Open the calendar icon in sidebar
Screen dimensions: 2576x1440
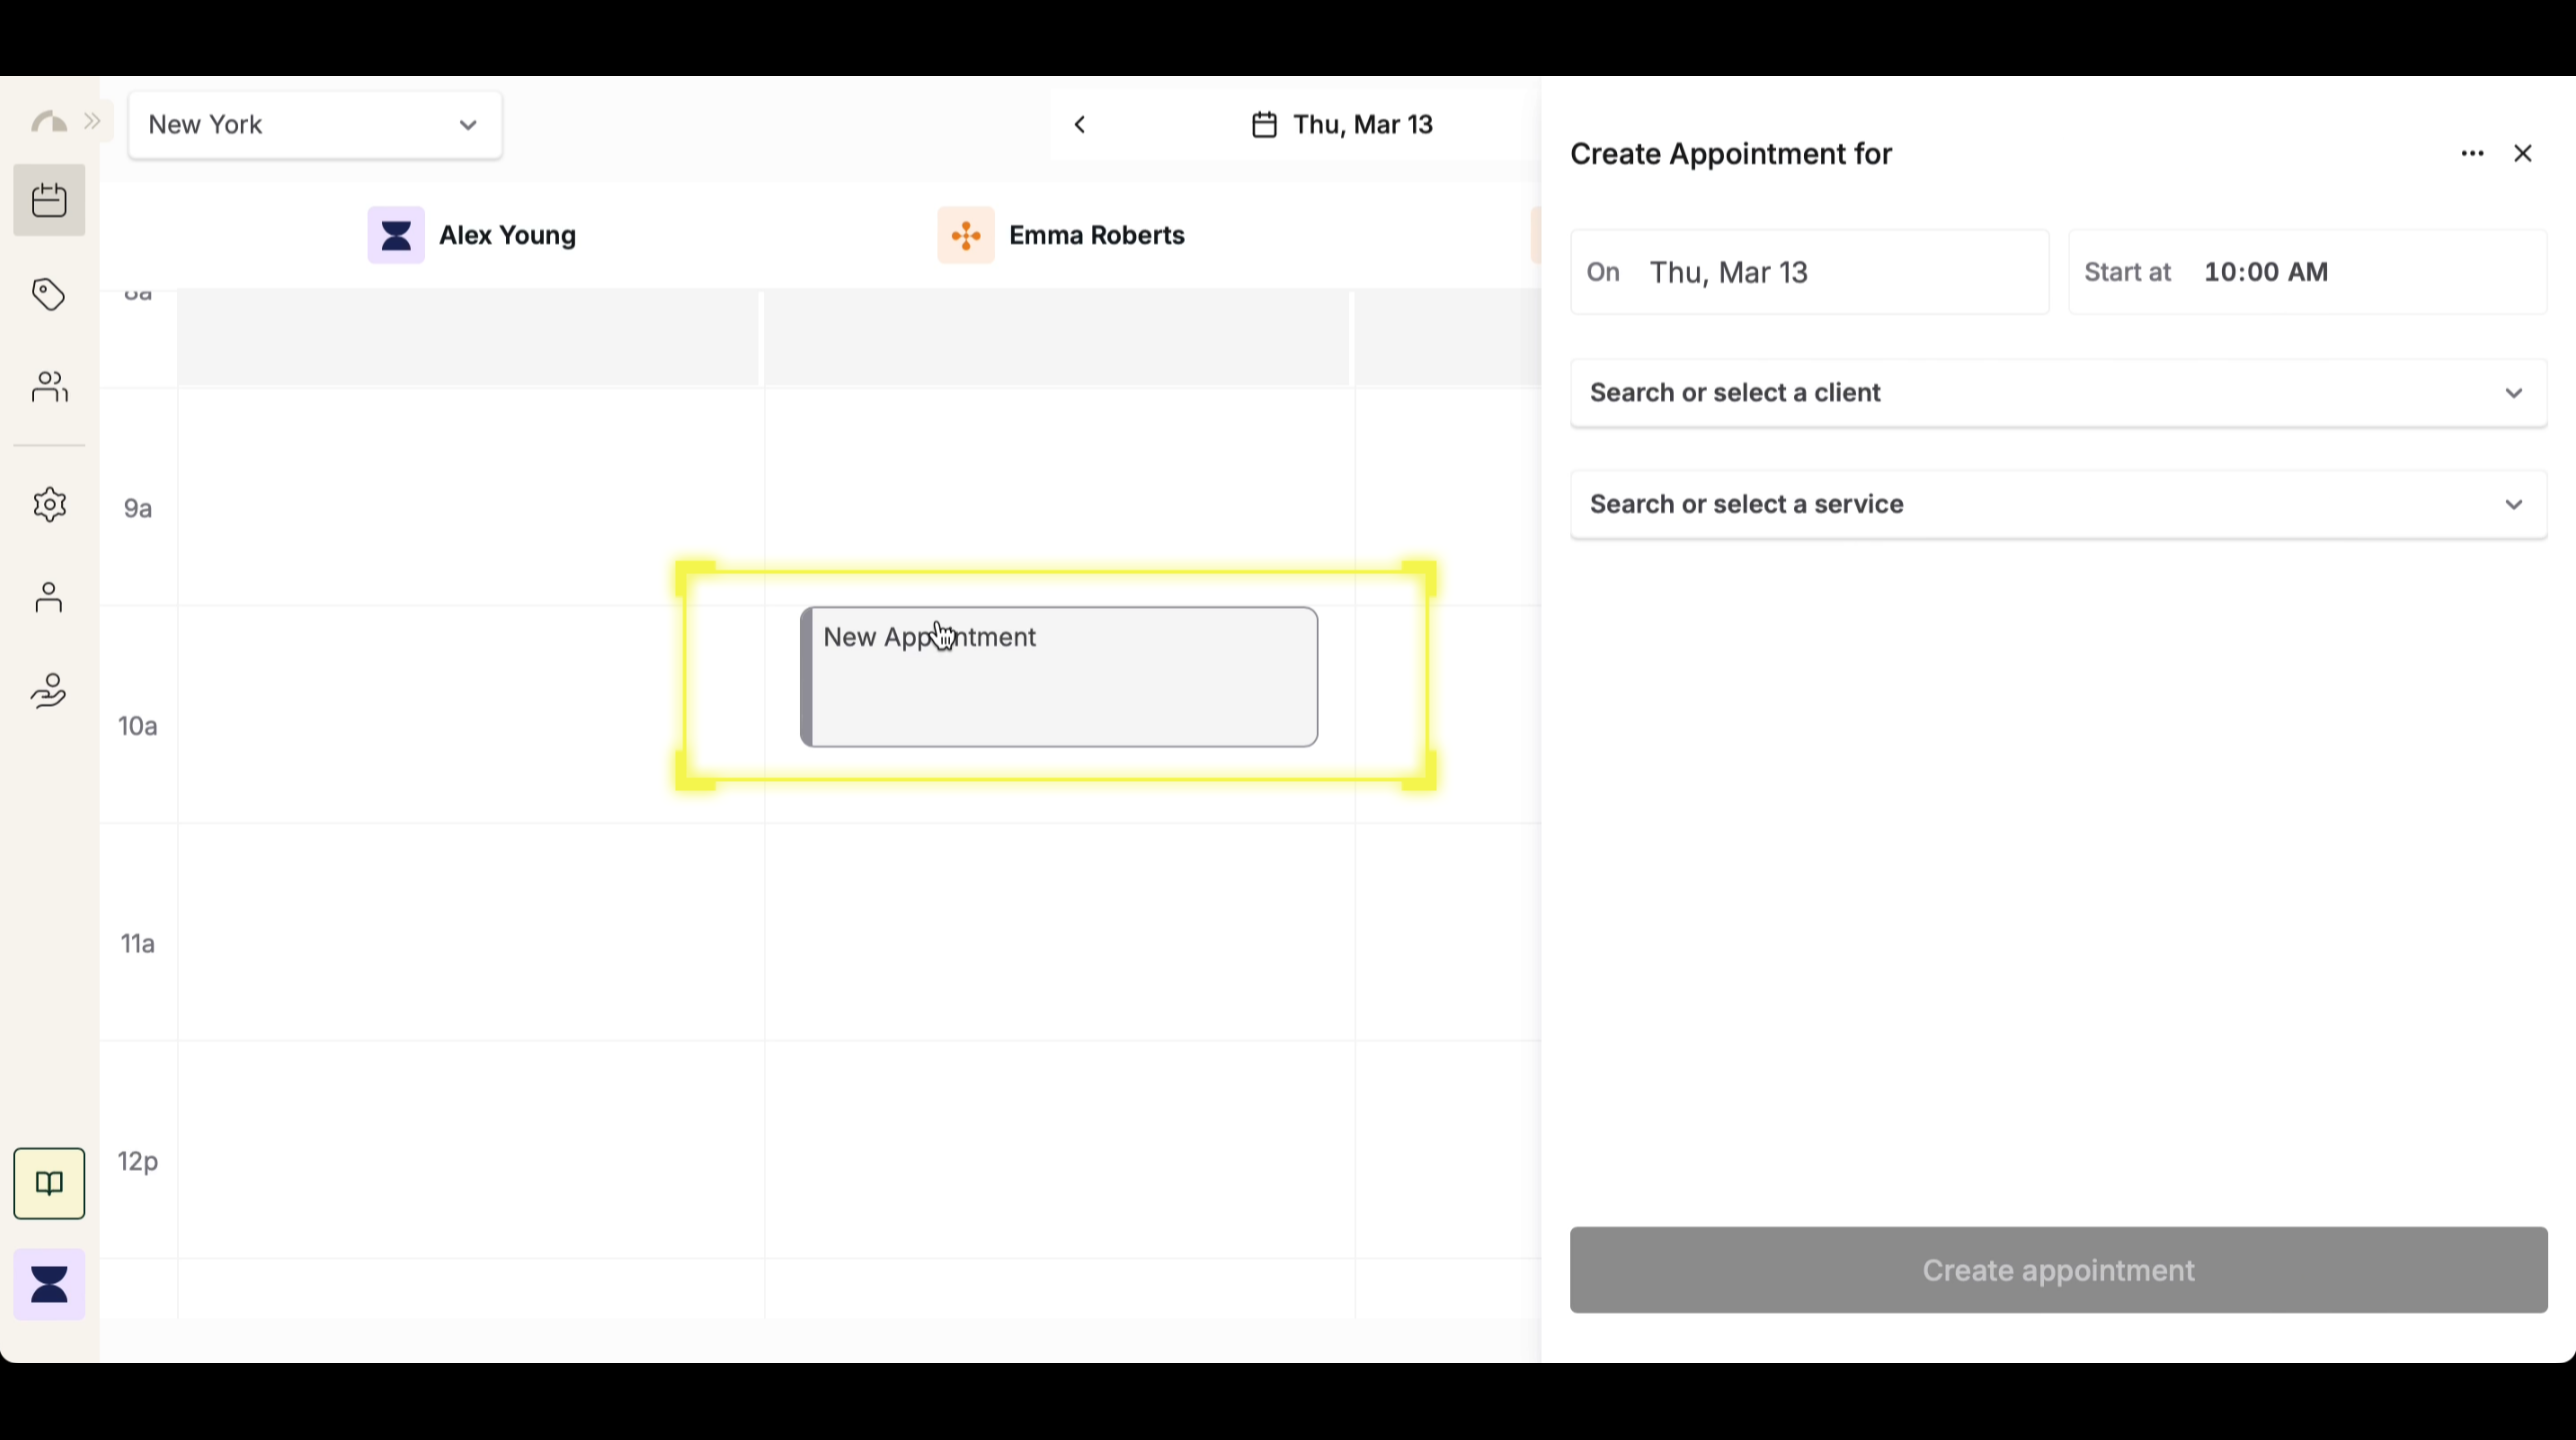pyautogui.click(x=49, y=200)
